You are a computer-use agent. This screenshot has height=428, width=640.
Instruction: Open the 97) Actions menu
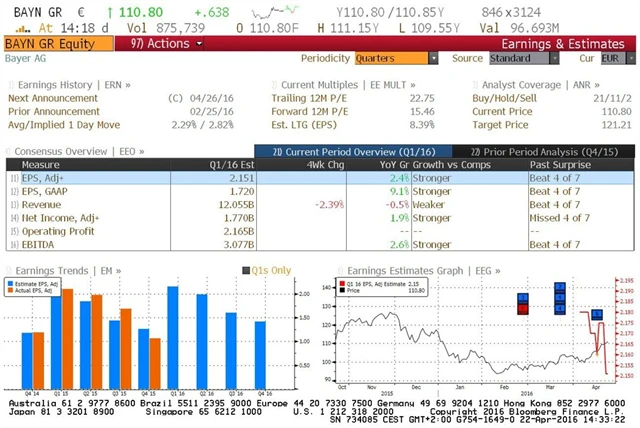point(161,44)
